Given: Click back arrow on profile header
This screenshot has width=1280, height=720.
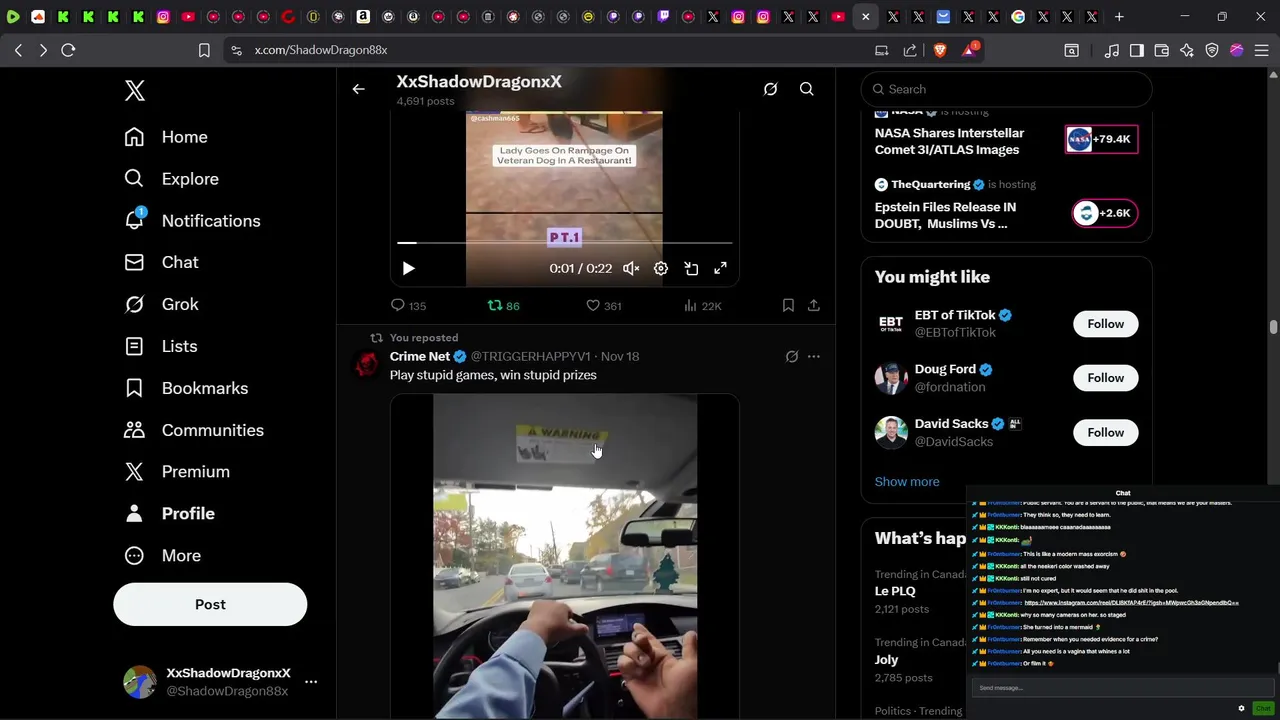Looking at the screenshot, I should [x=358, y=89].
